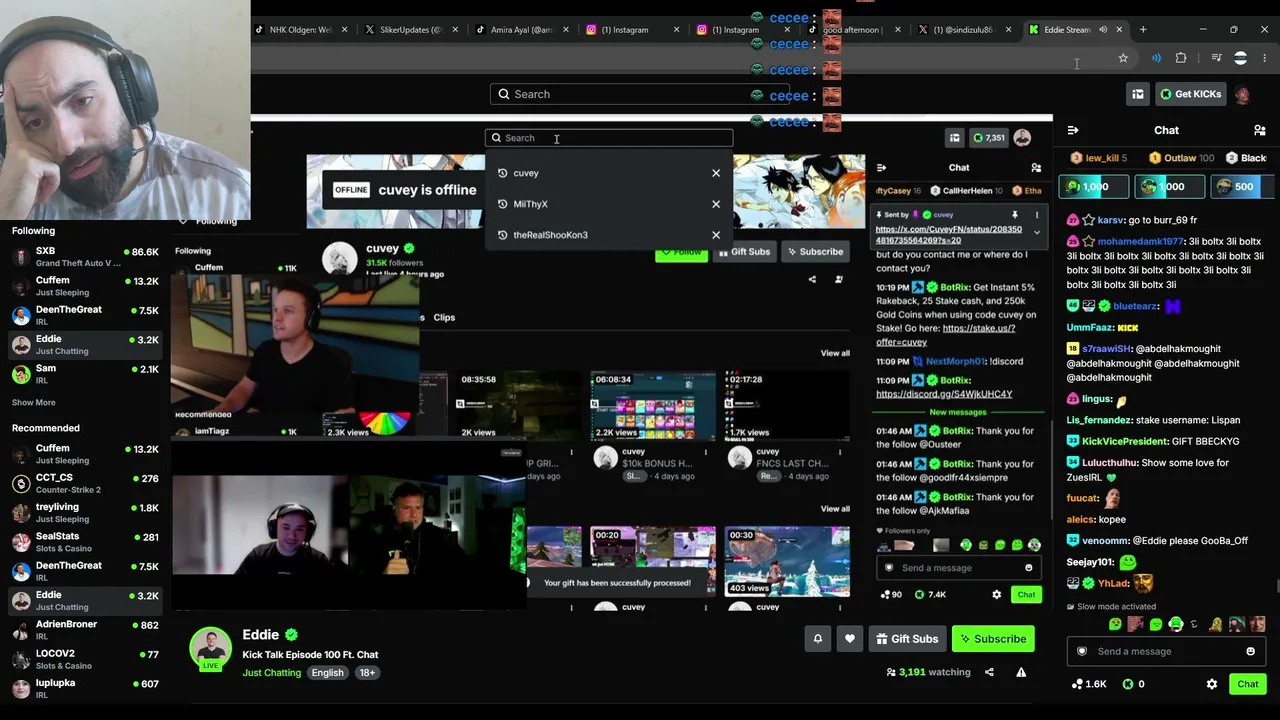Report the stream with warning icon
This screenshot has height=720, width=1280.
1021,673
